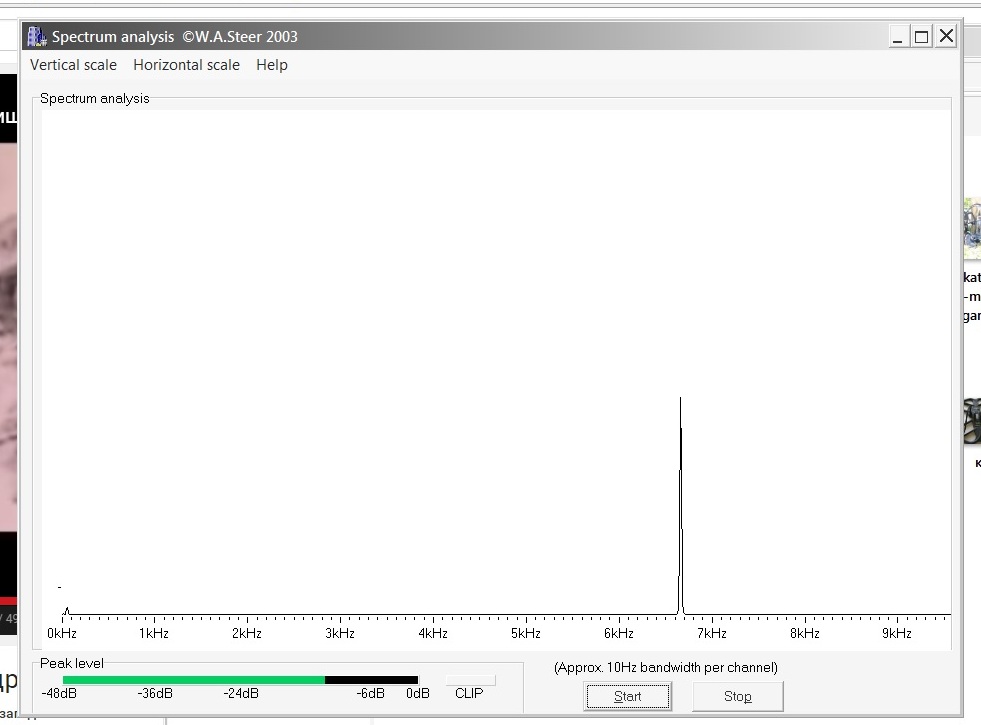Click the 2kHz axis label

(247, 633)
